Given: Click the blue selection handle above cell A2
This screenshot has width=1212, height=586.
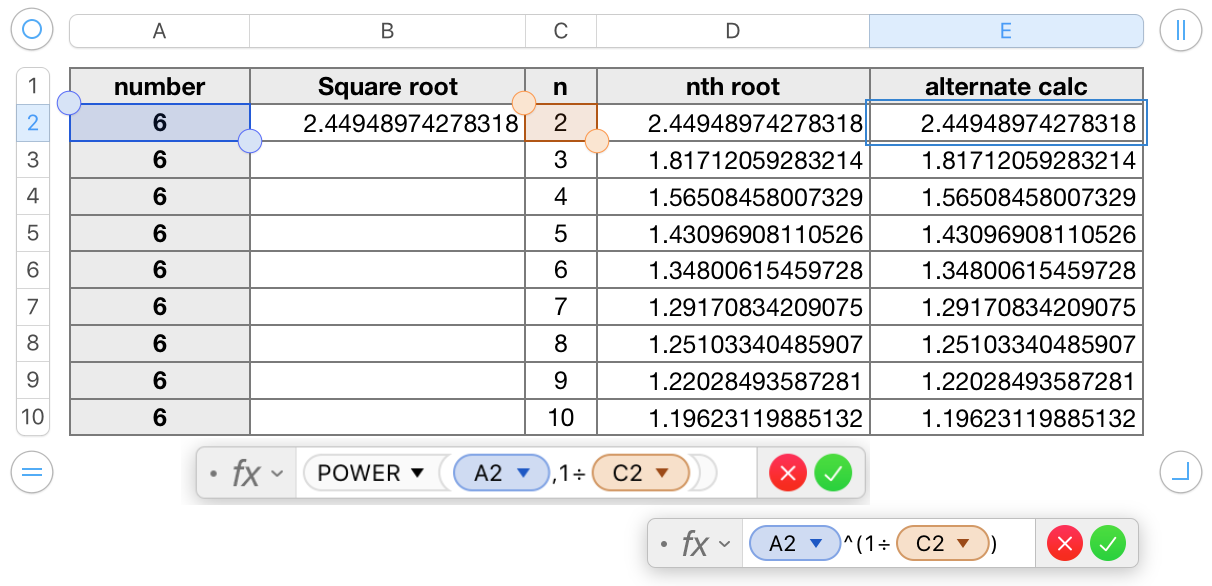Looking at the screenshot, I should point(70,103).
